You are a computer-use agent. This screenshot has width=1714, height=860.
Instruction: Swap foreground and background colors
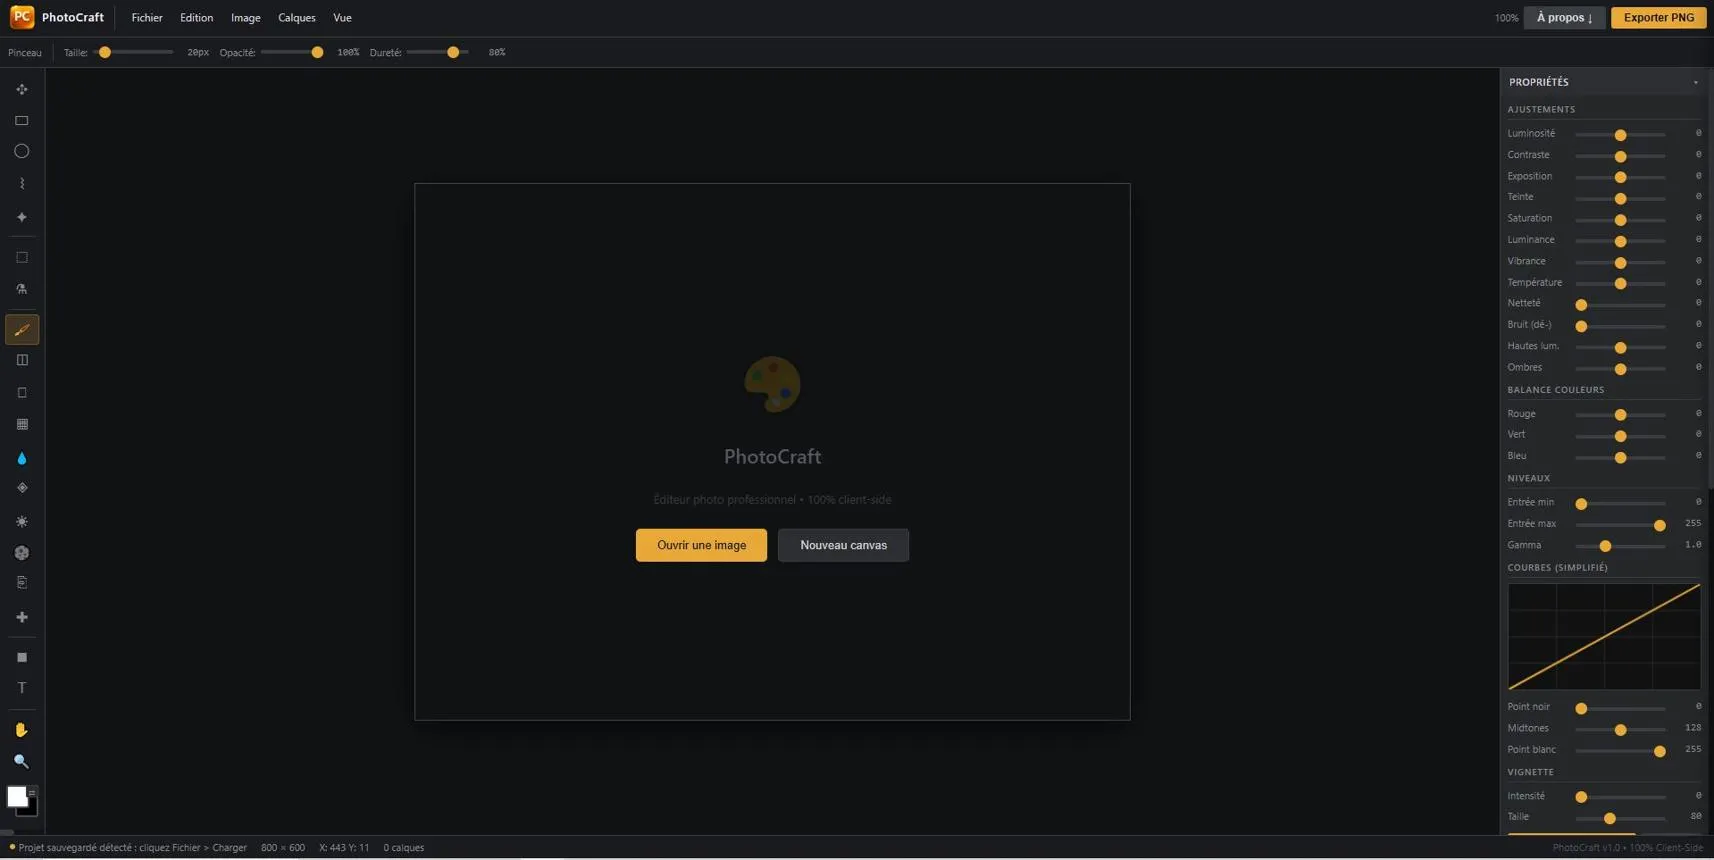click(32, 792)
